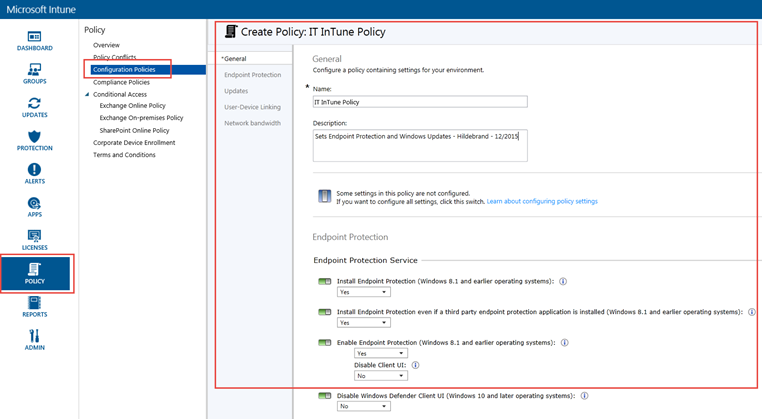Click info icon for third party endpoint setting

(x=751, y=312)
